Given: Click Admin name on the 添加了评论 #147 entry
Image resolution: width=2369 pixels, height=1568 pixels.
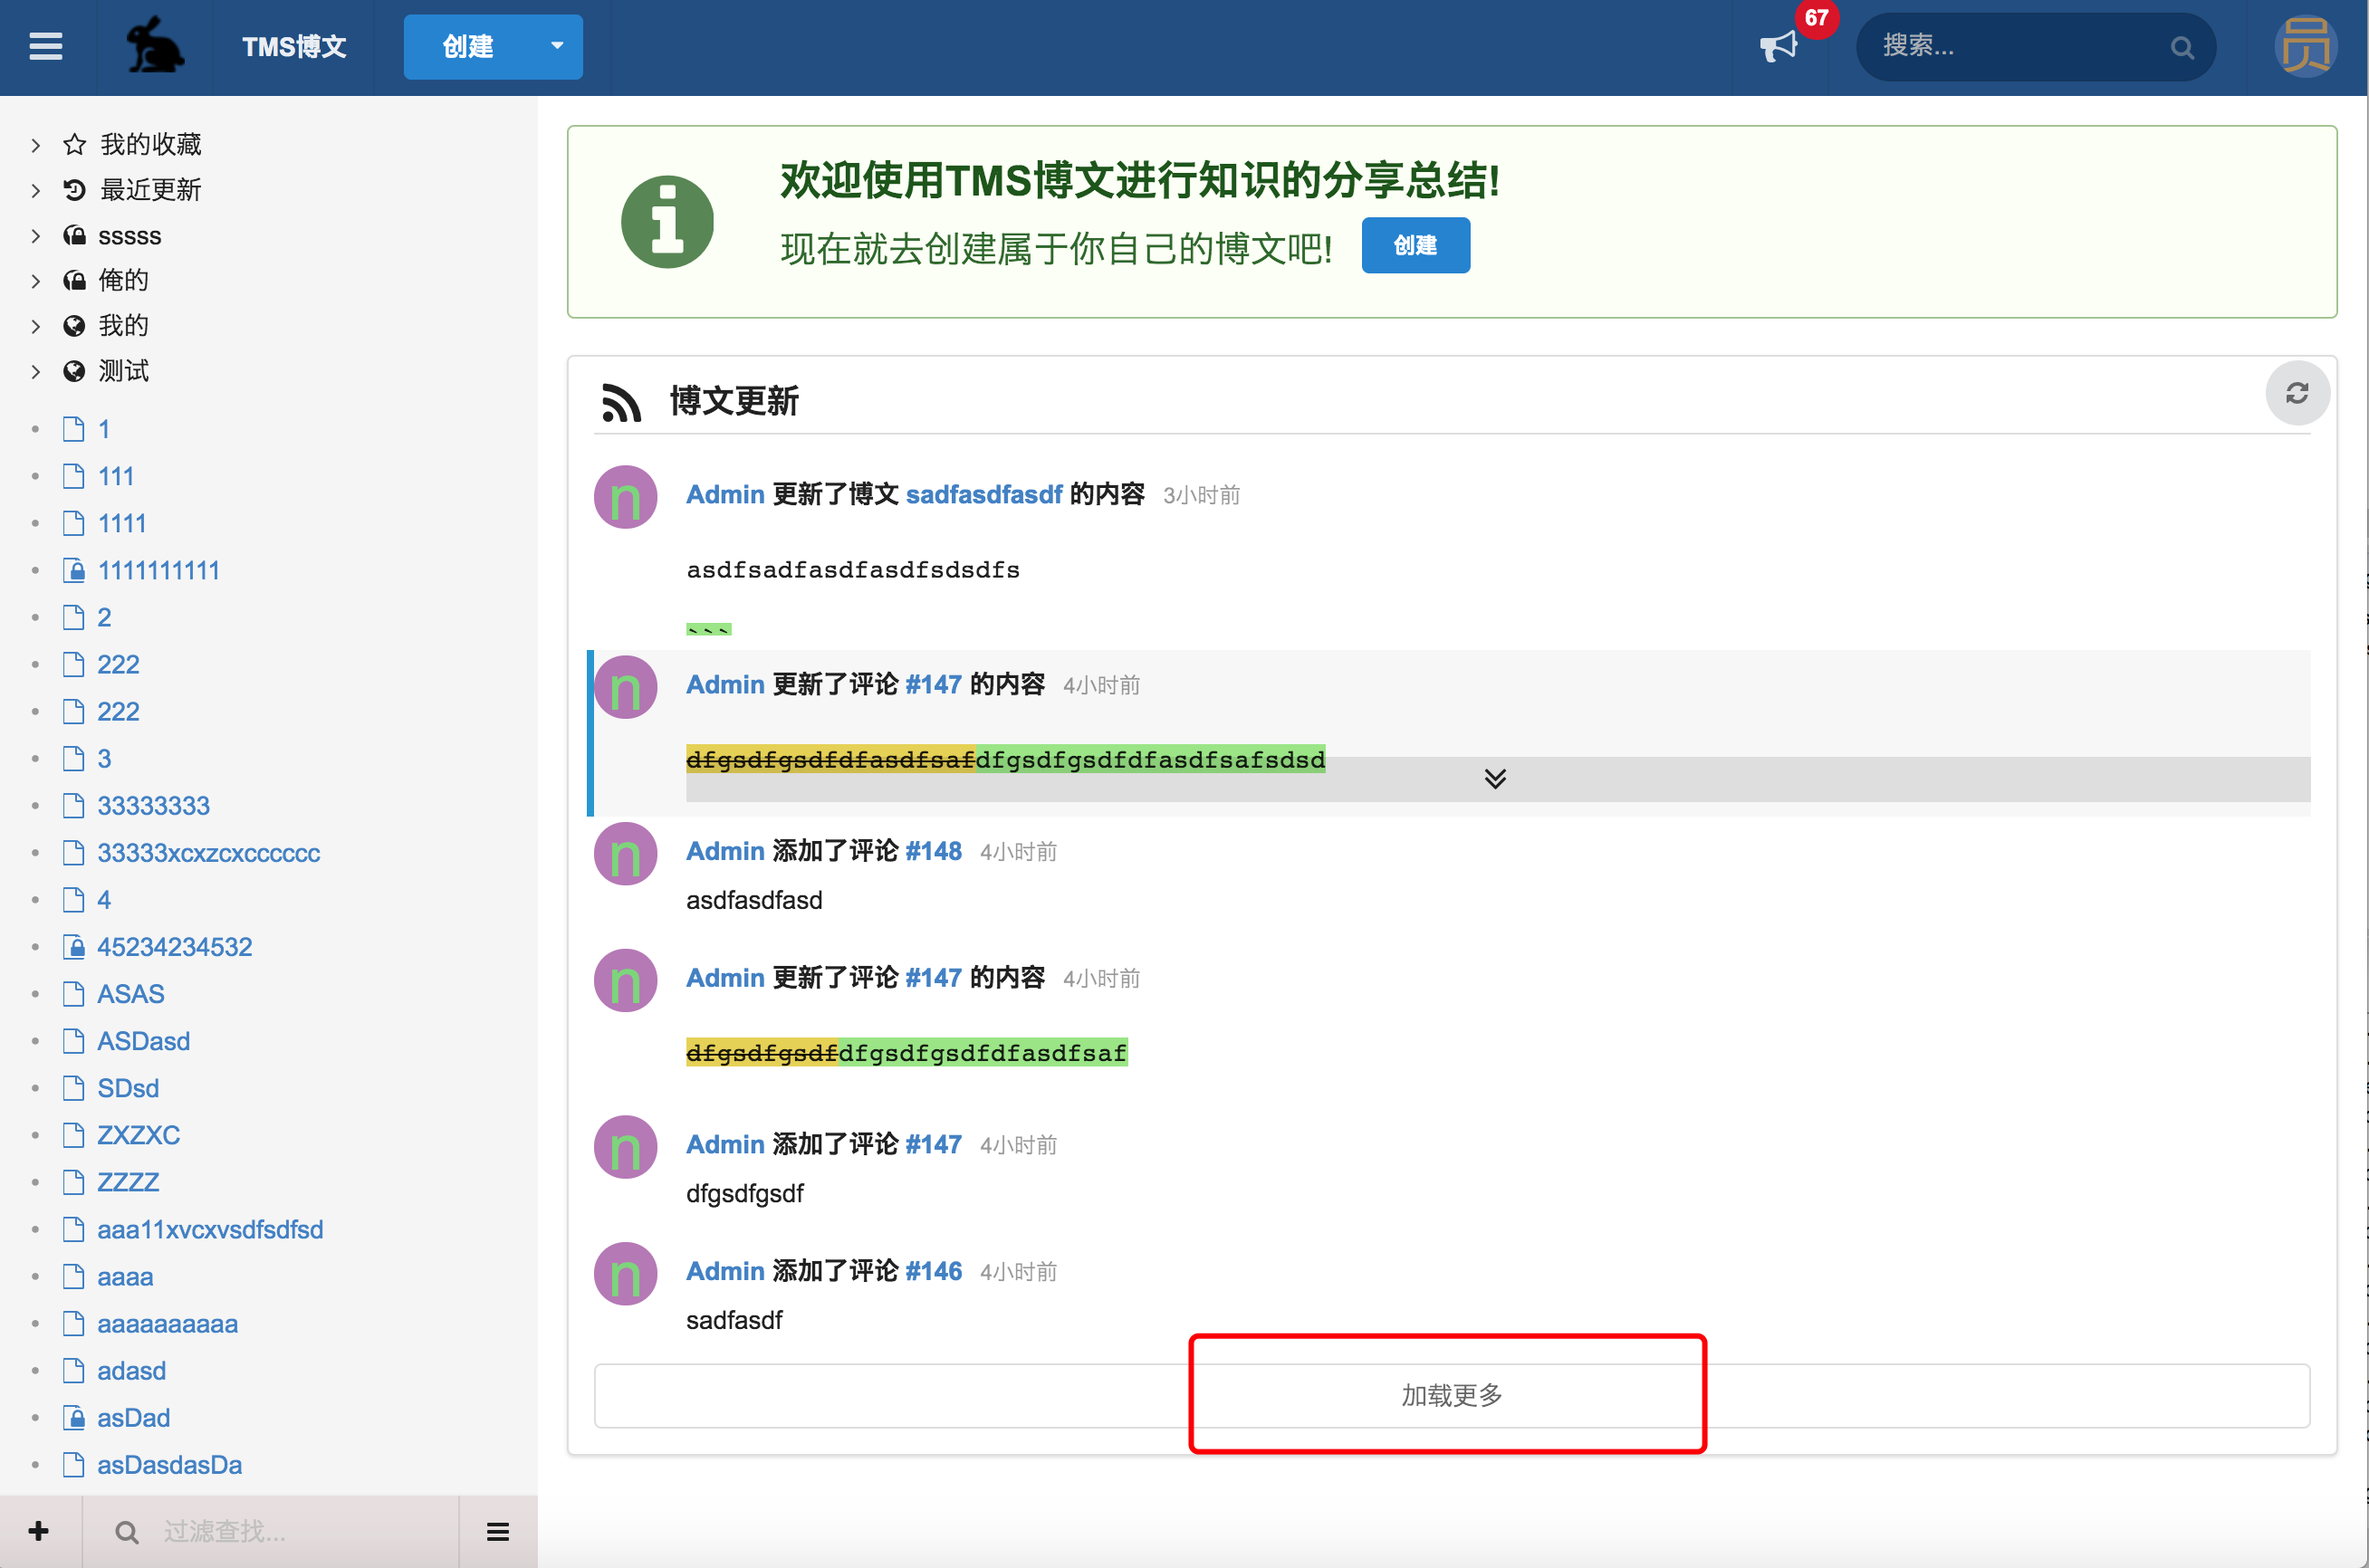Looking at the screenshot, I should 725,1144.
